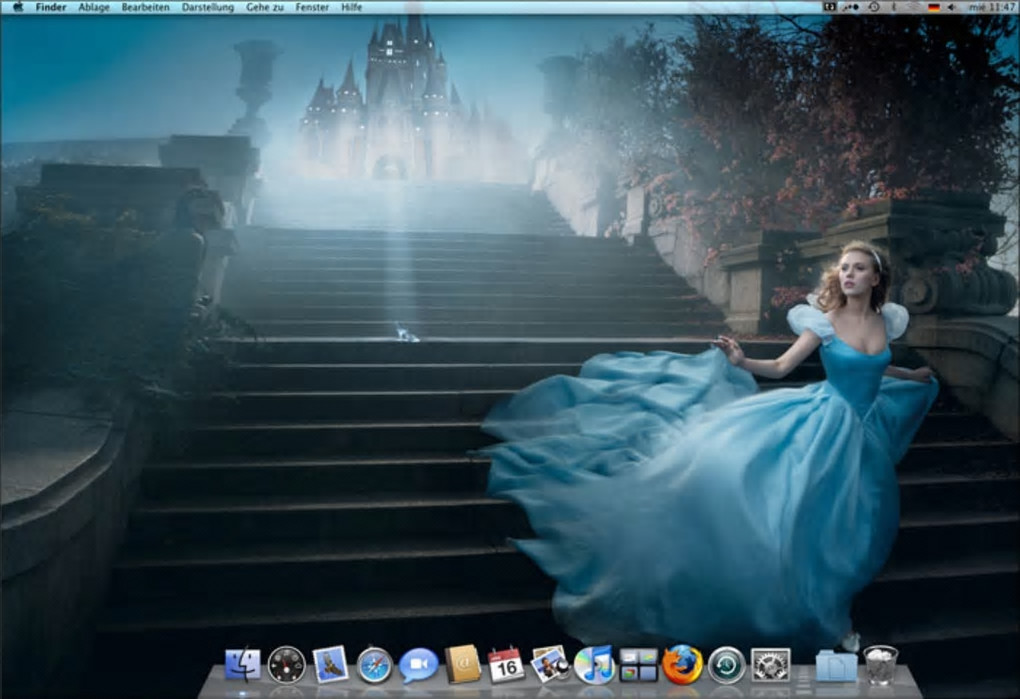Open Address Book in the Dock
Screen dimensions: 1020x699
click(x=463, y=664)
